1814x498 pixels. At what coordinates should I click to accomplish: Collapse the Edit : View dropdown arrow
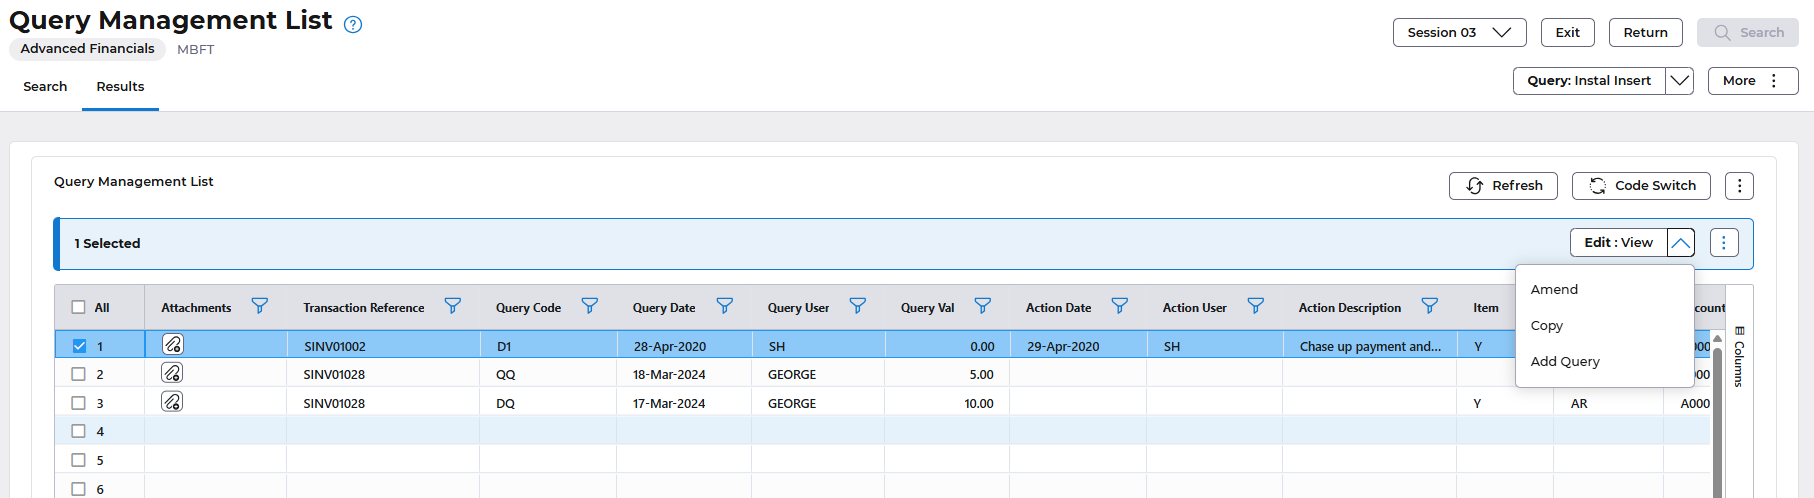coord(1680,243)
